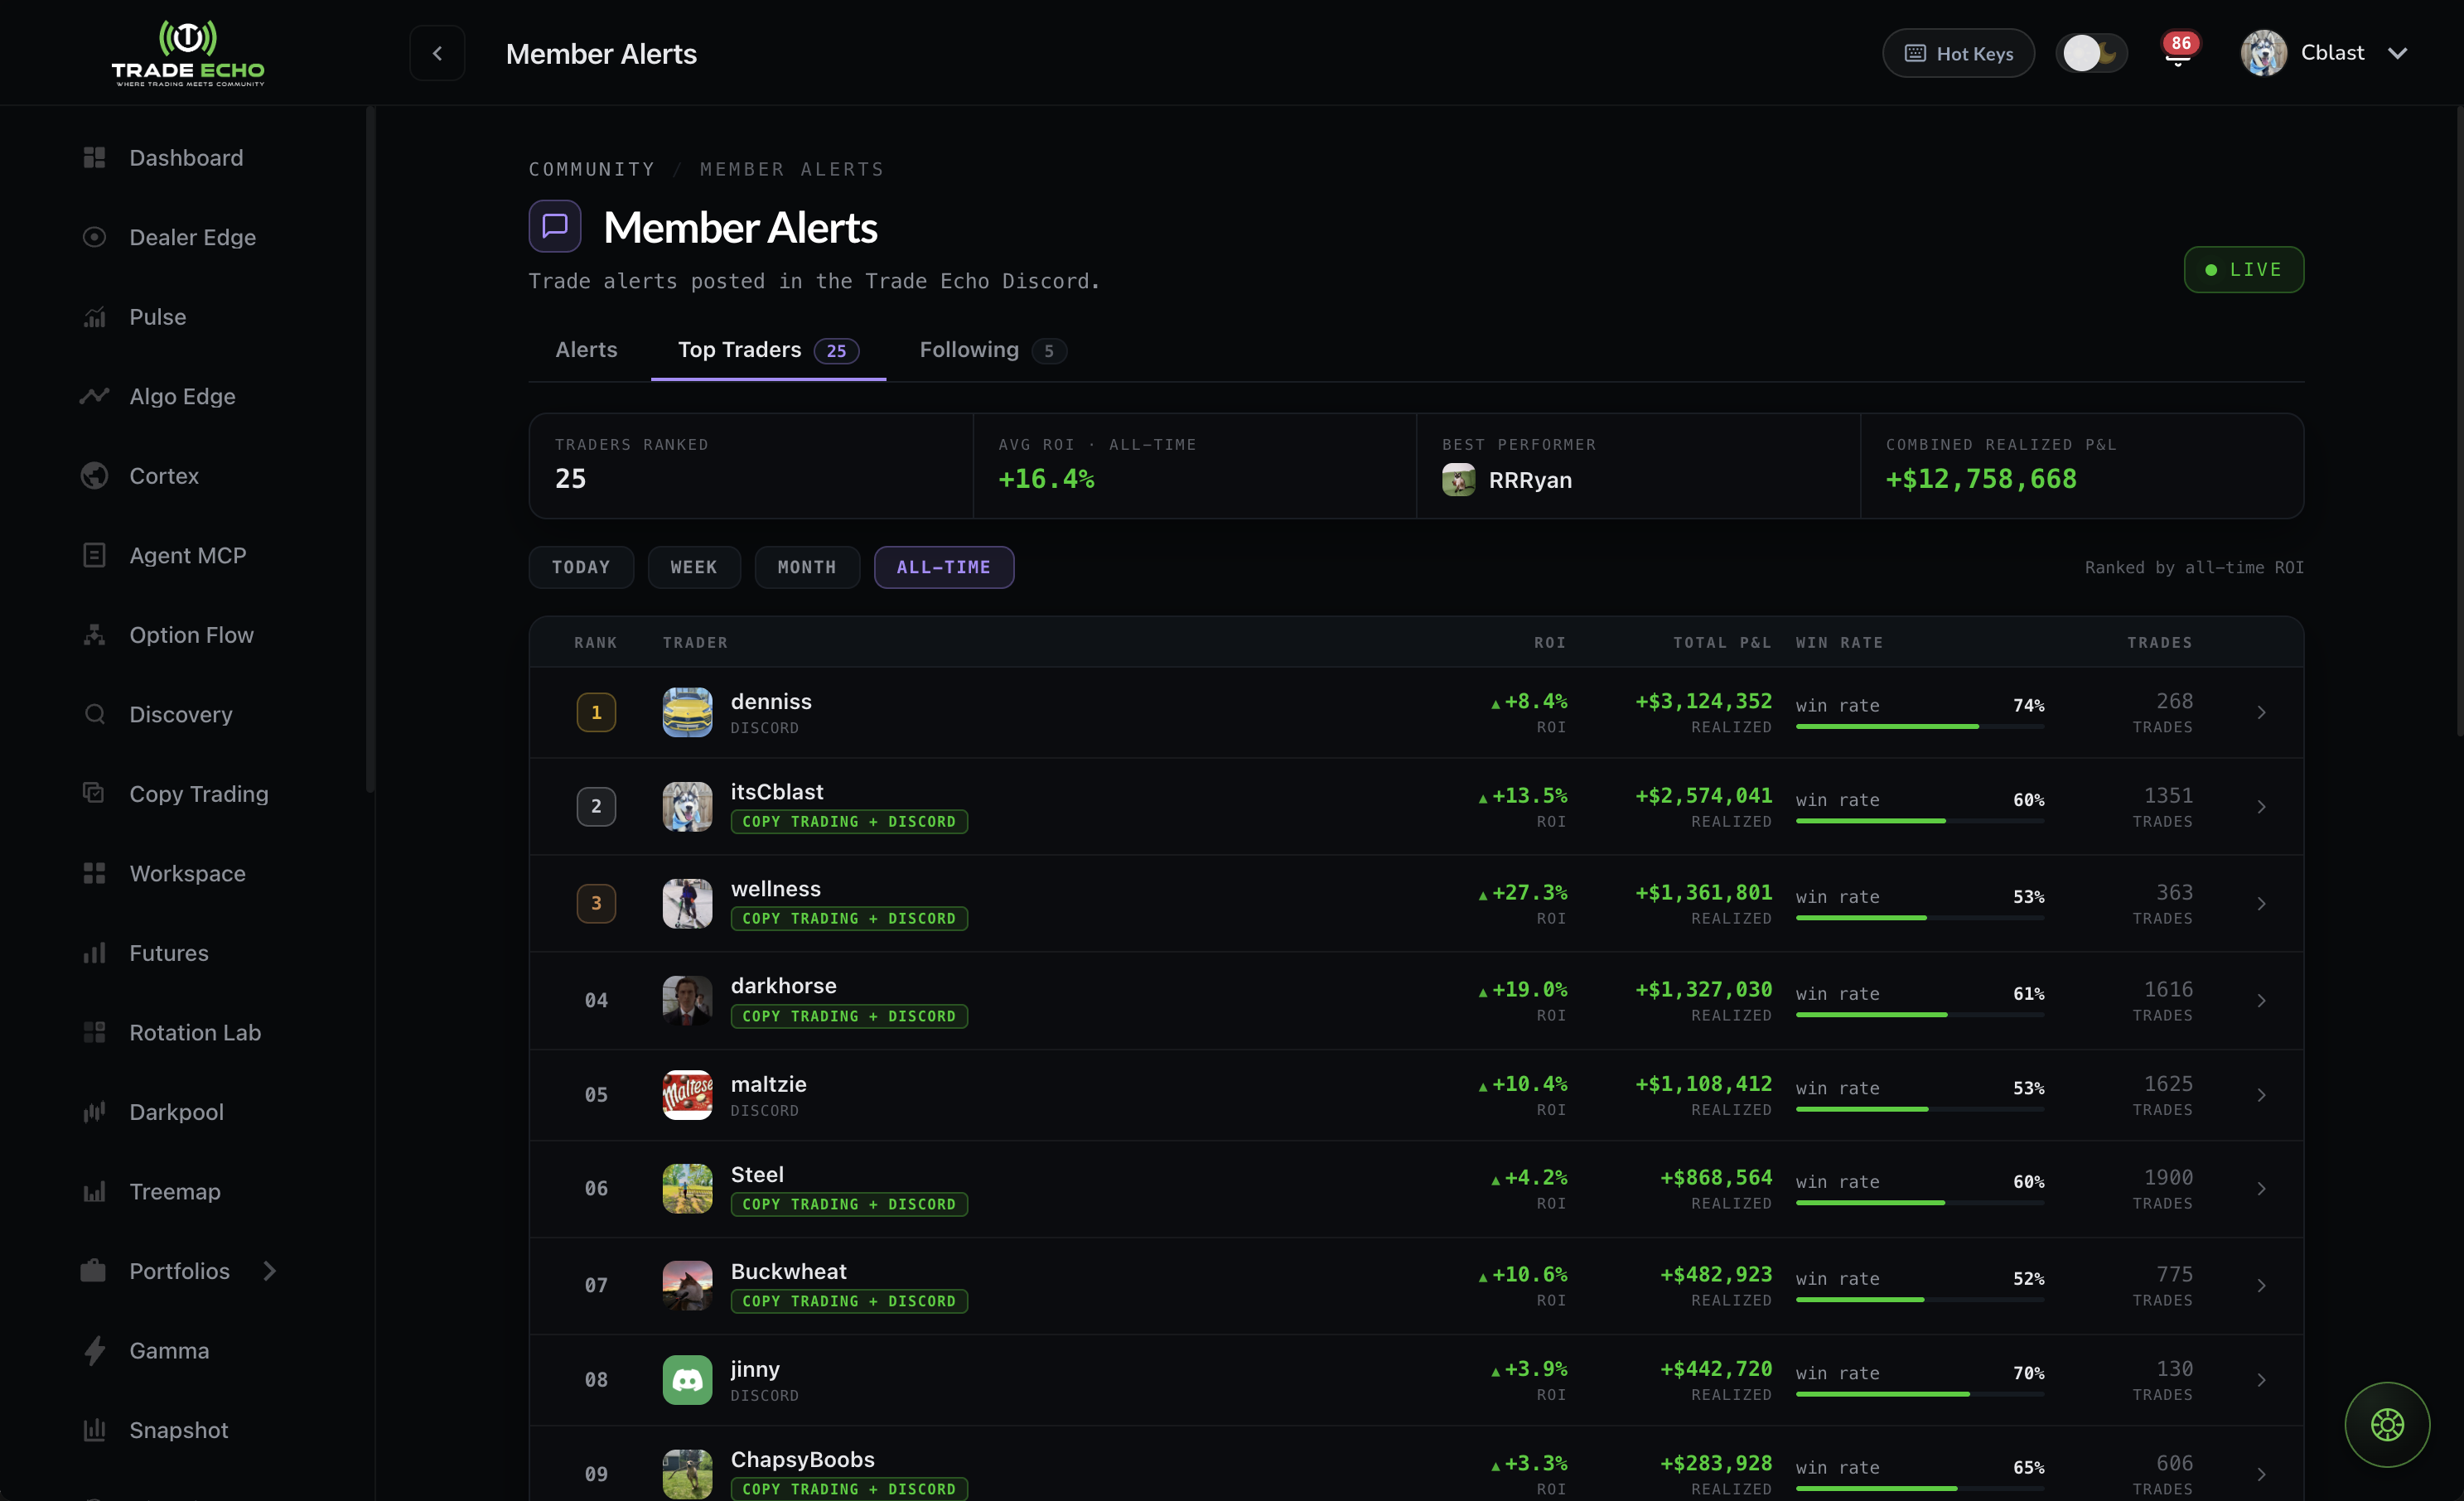Open Discovery search icon in sidebar
This screenshot has width=2464, height=1501.
pos(94,714)
